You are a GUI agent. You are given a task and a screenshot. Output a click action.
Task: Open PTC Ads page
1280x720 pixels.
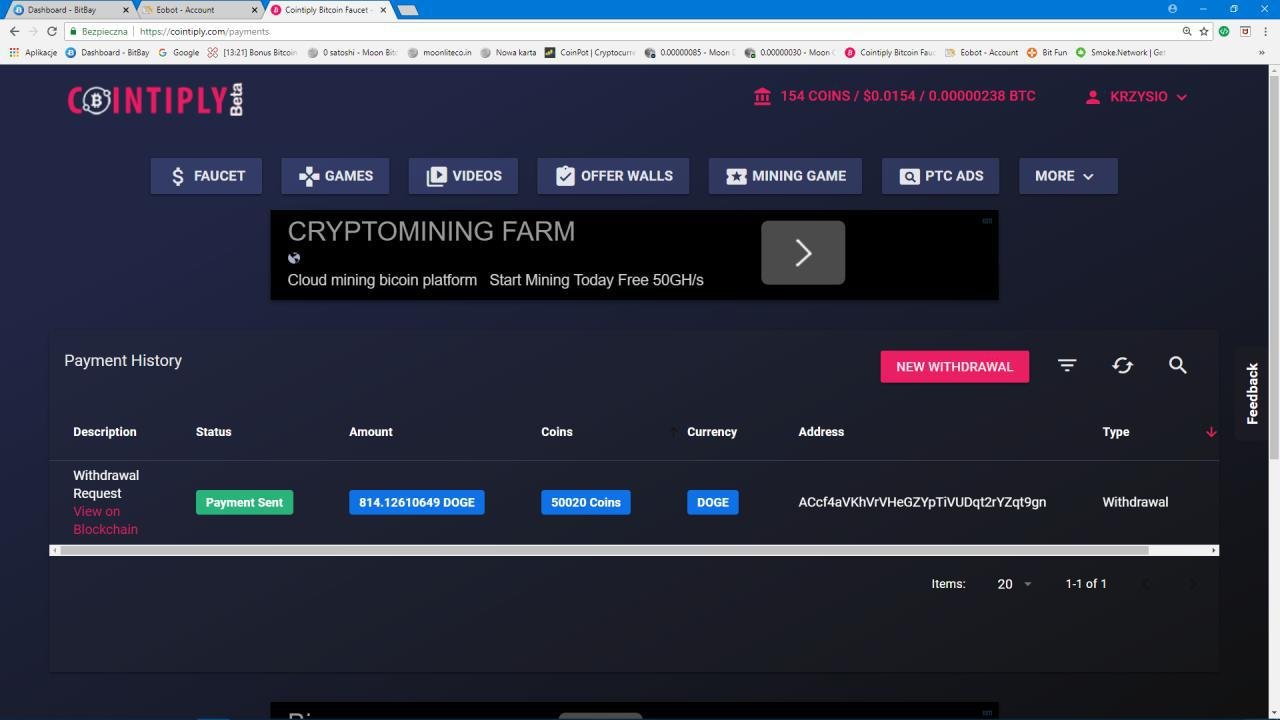point(940,176)
